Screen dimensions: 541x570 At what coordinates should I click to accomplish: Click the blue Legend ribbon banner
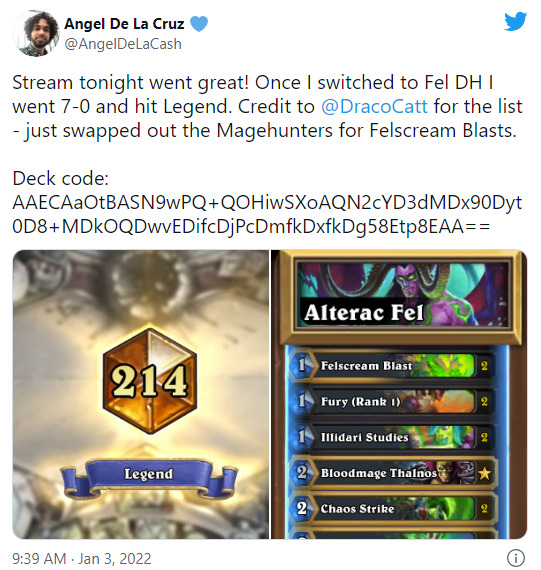[x=149, y=478]
